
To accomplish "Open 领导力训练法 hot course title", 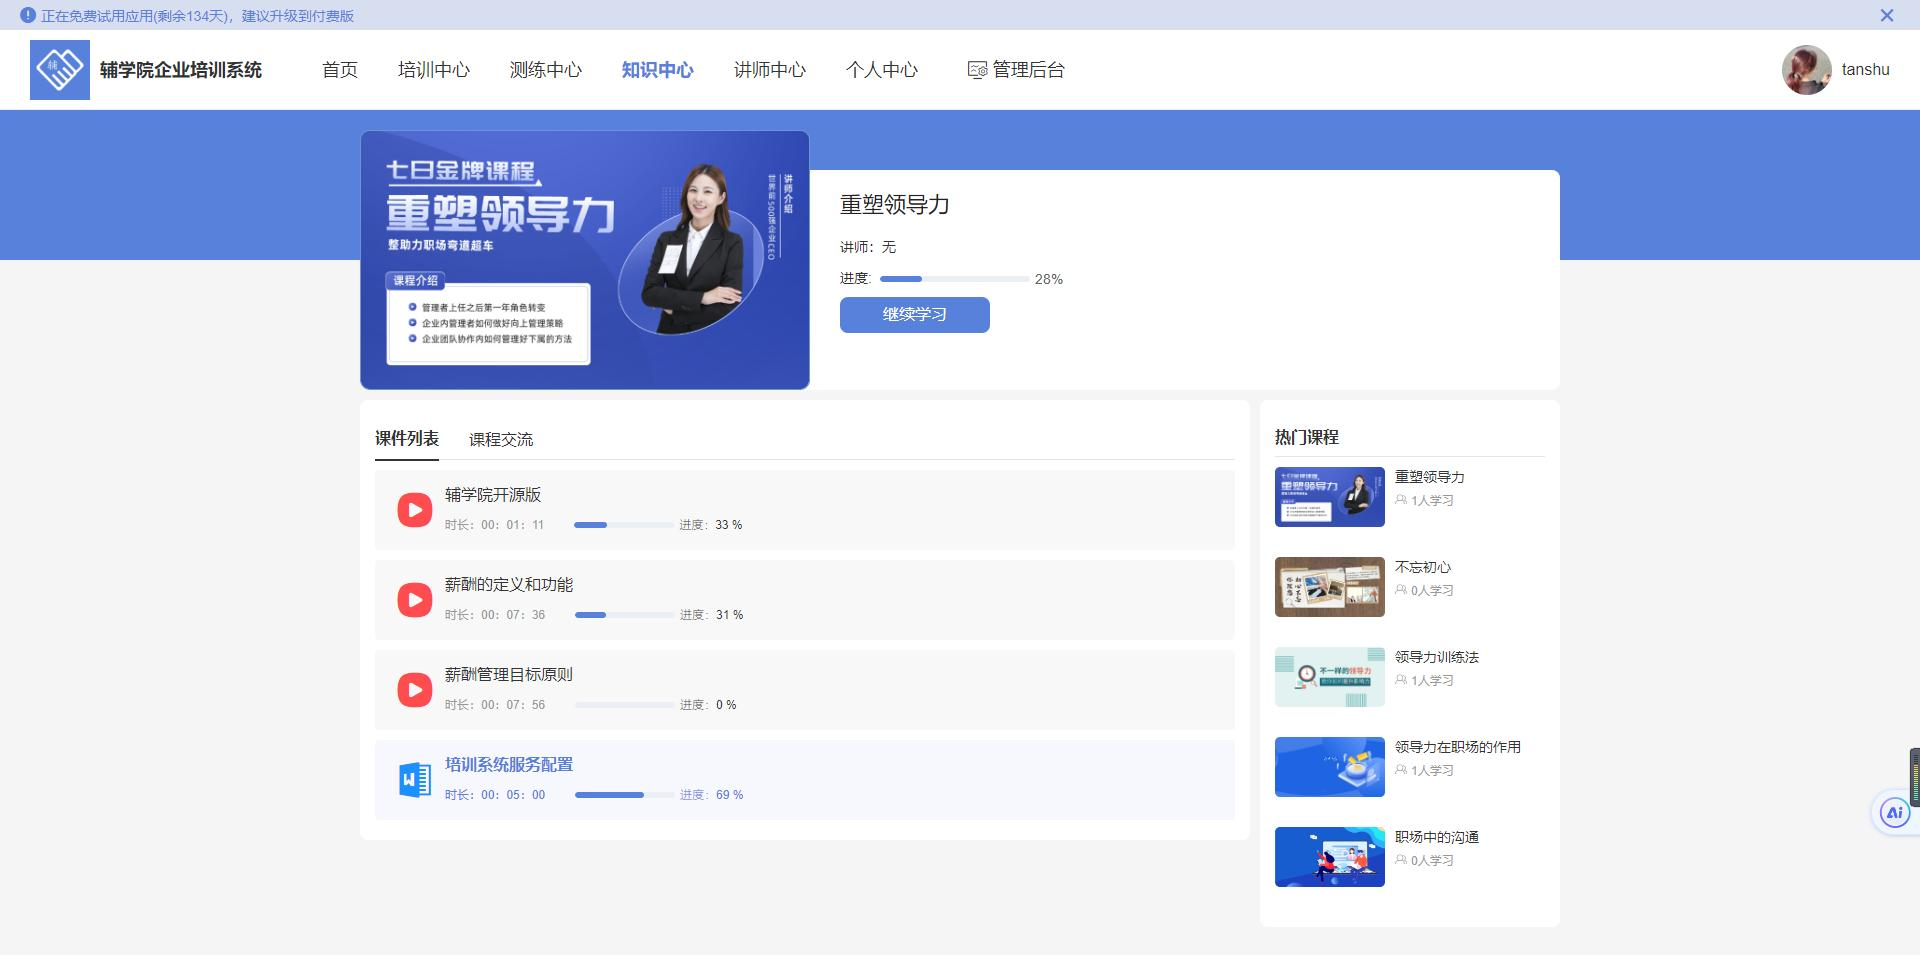I will 1437,657.
